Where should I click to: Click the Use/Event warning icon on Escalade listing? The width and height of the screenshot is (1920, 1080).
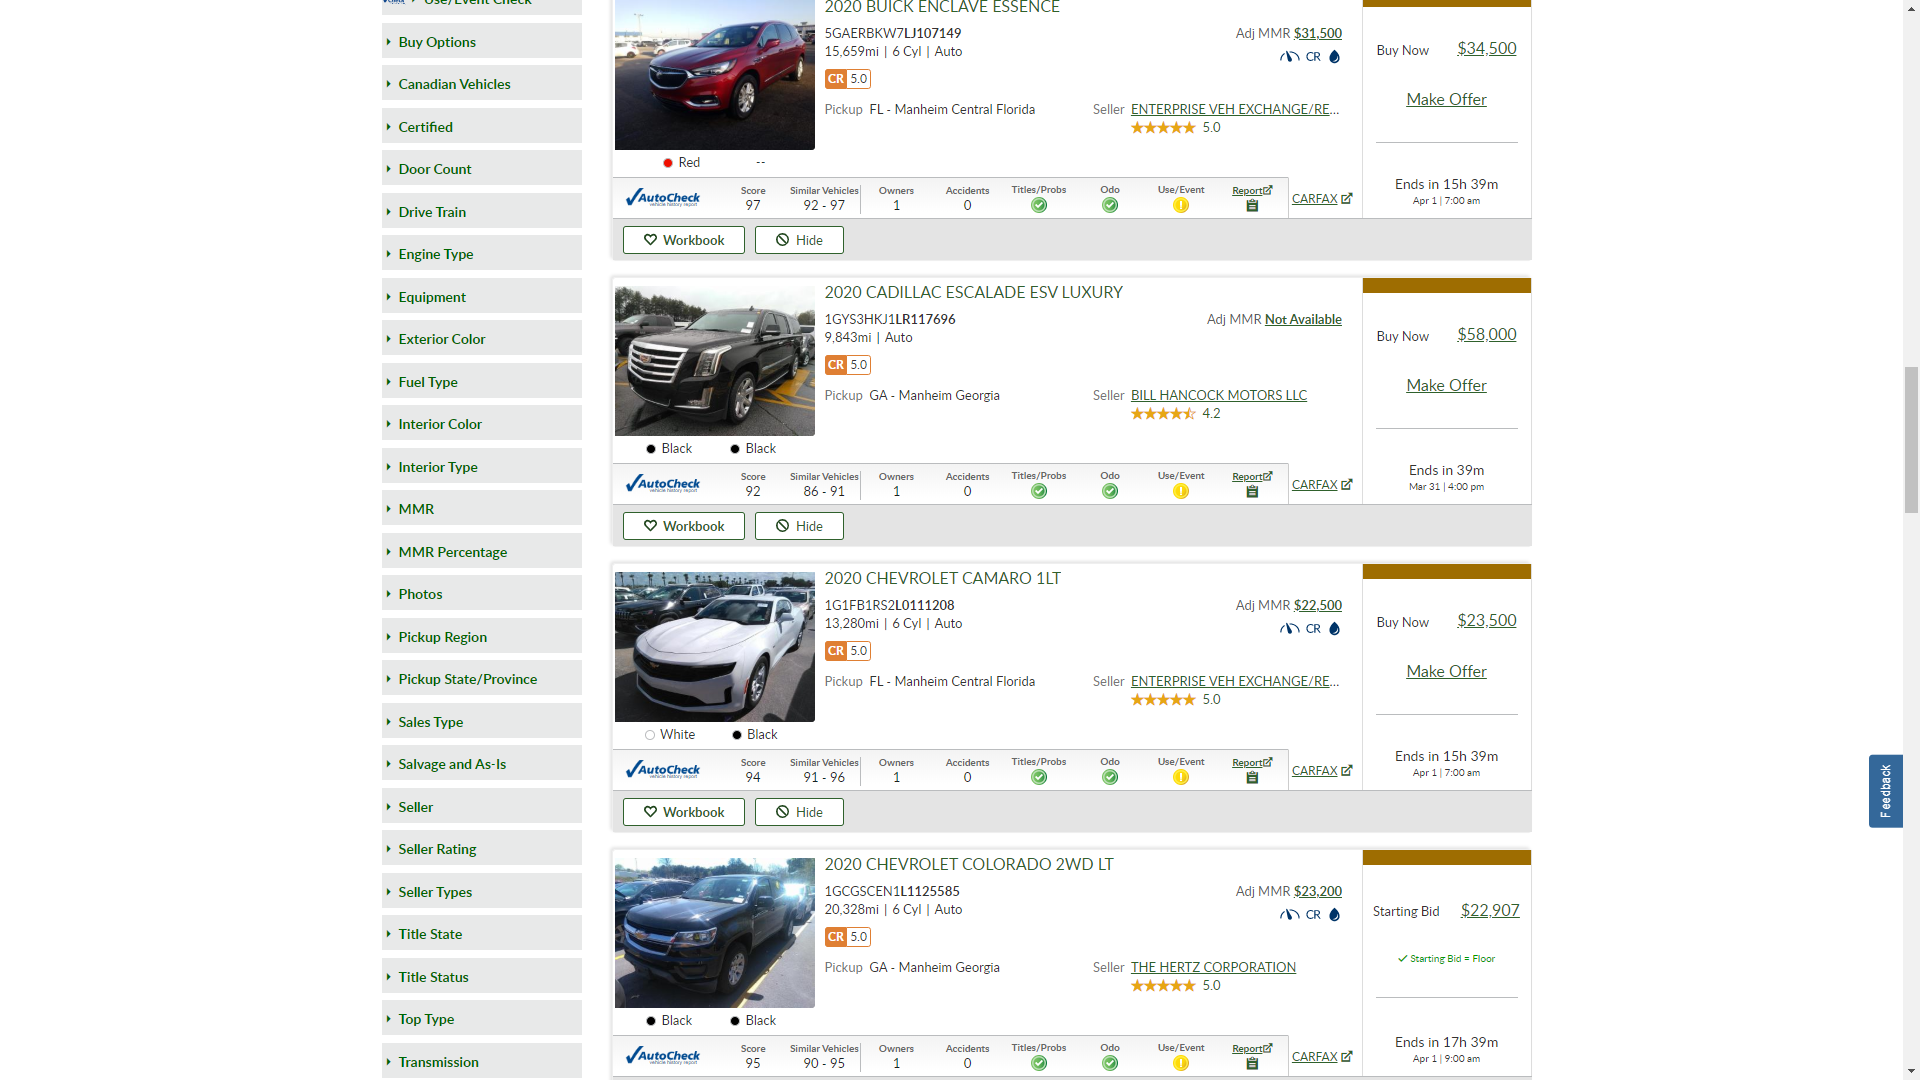pyautogui.click(x=1181, y=491)
